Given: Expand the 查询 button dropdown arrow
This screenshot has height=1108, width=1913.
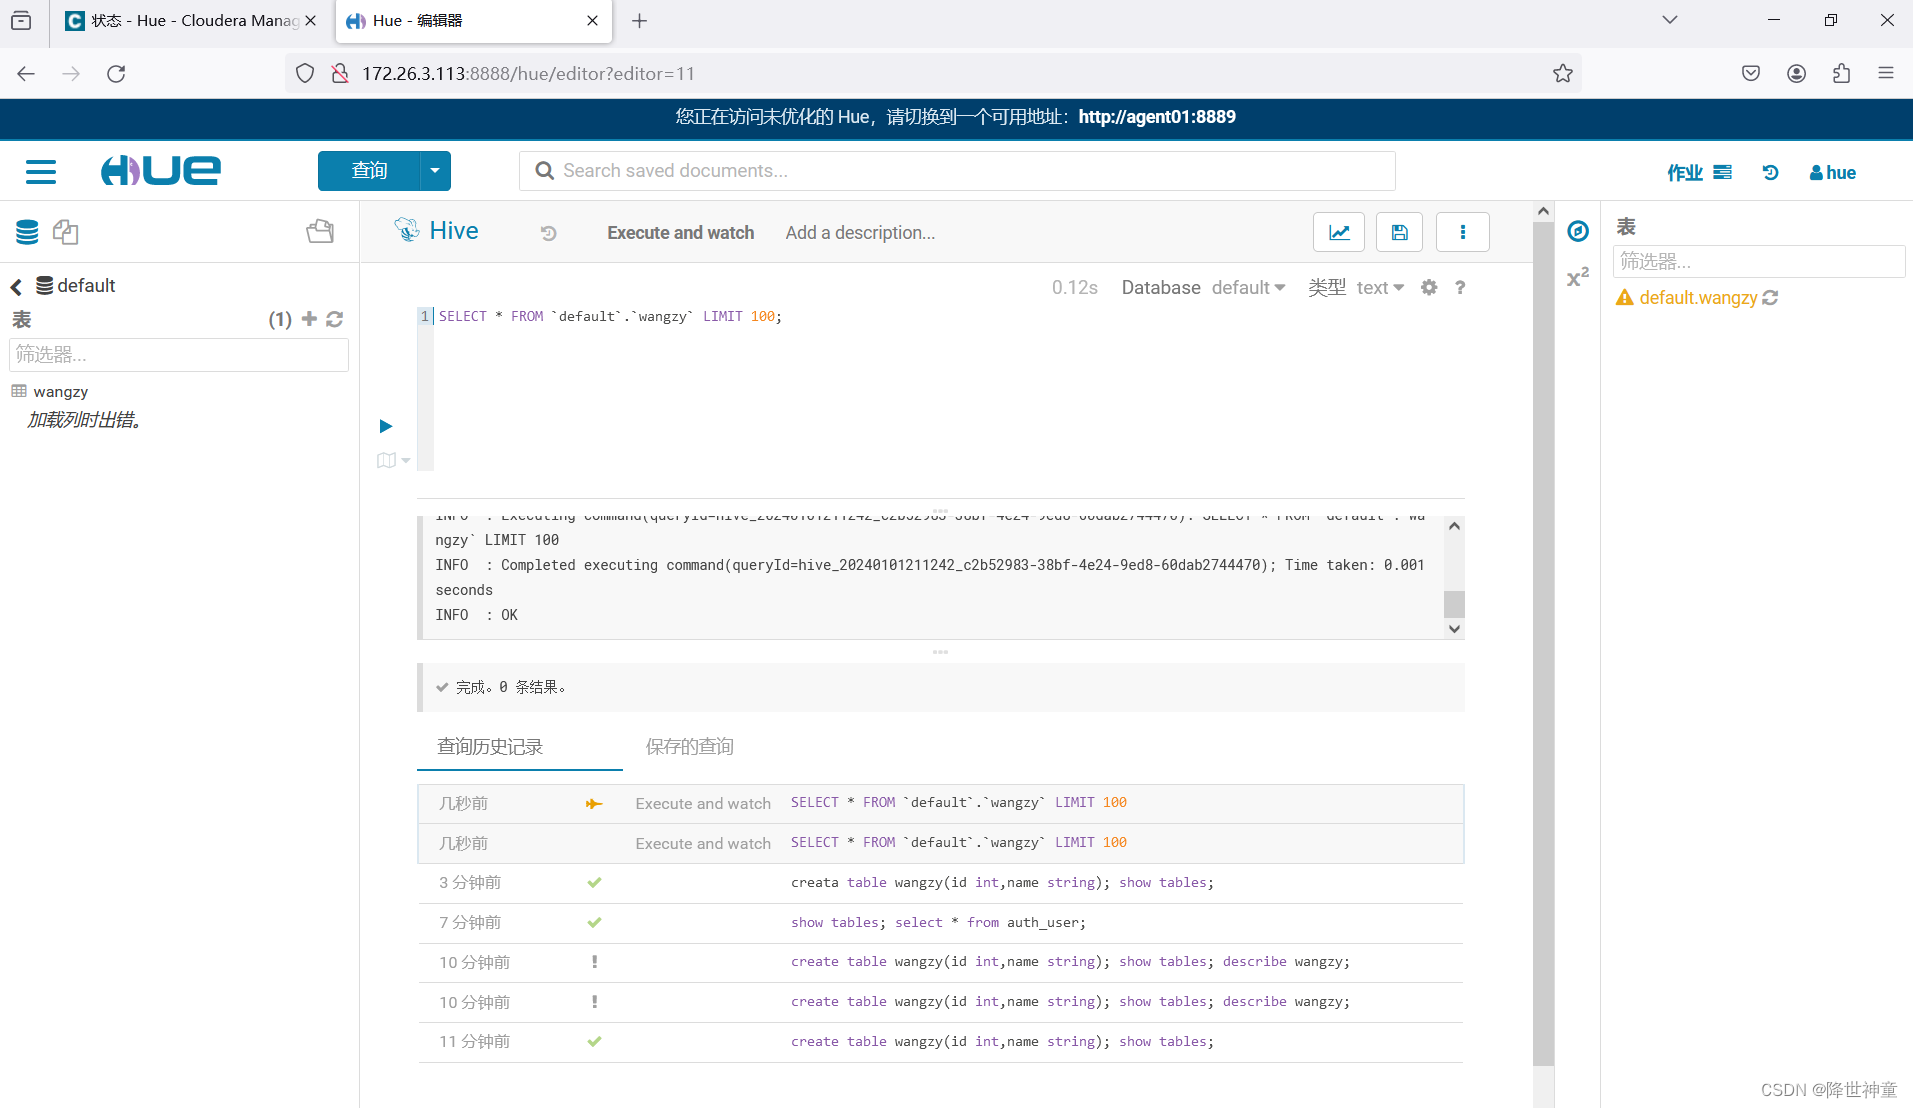Looking at the screenshot, I should [435, 171].
